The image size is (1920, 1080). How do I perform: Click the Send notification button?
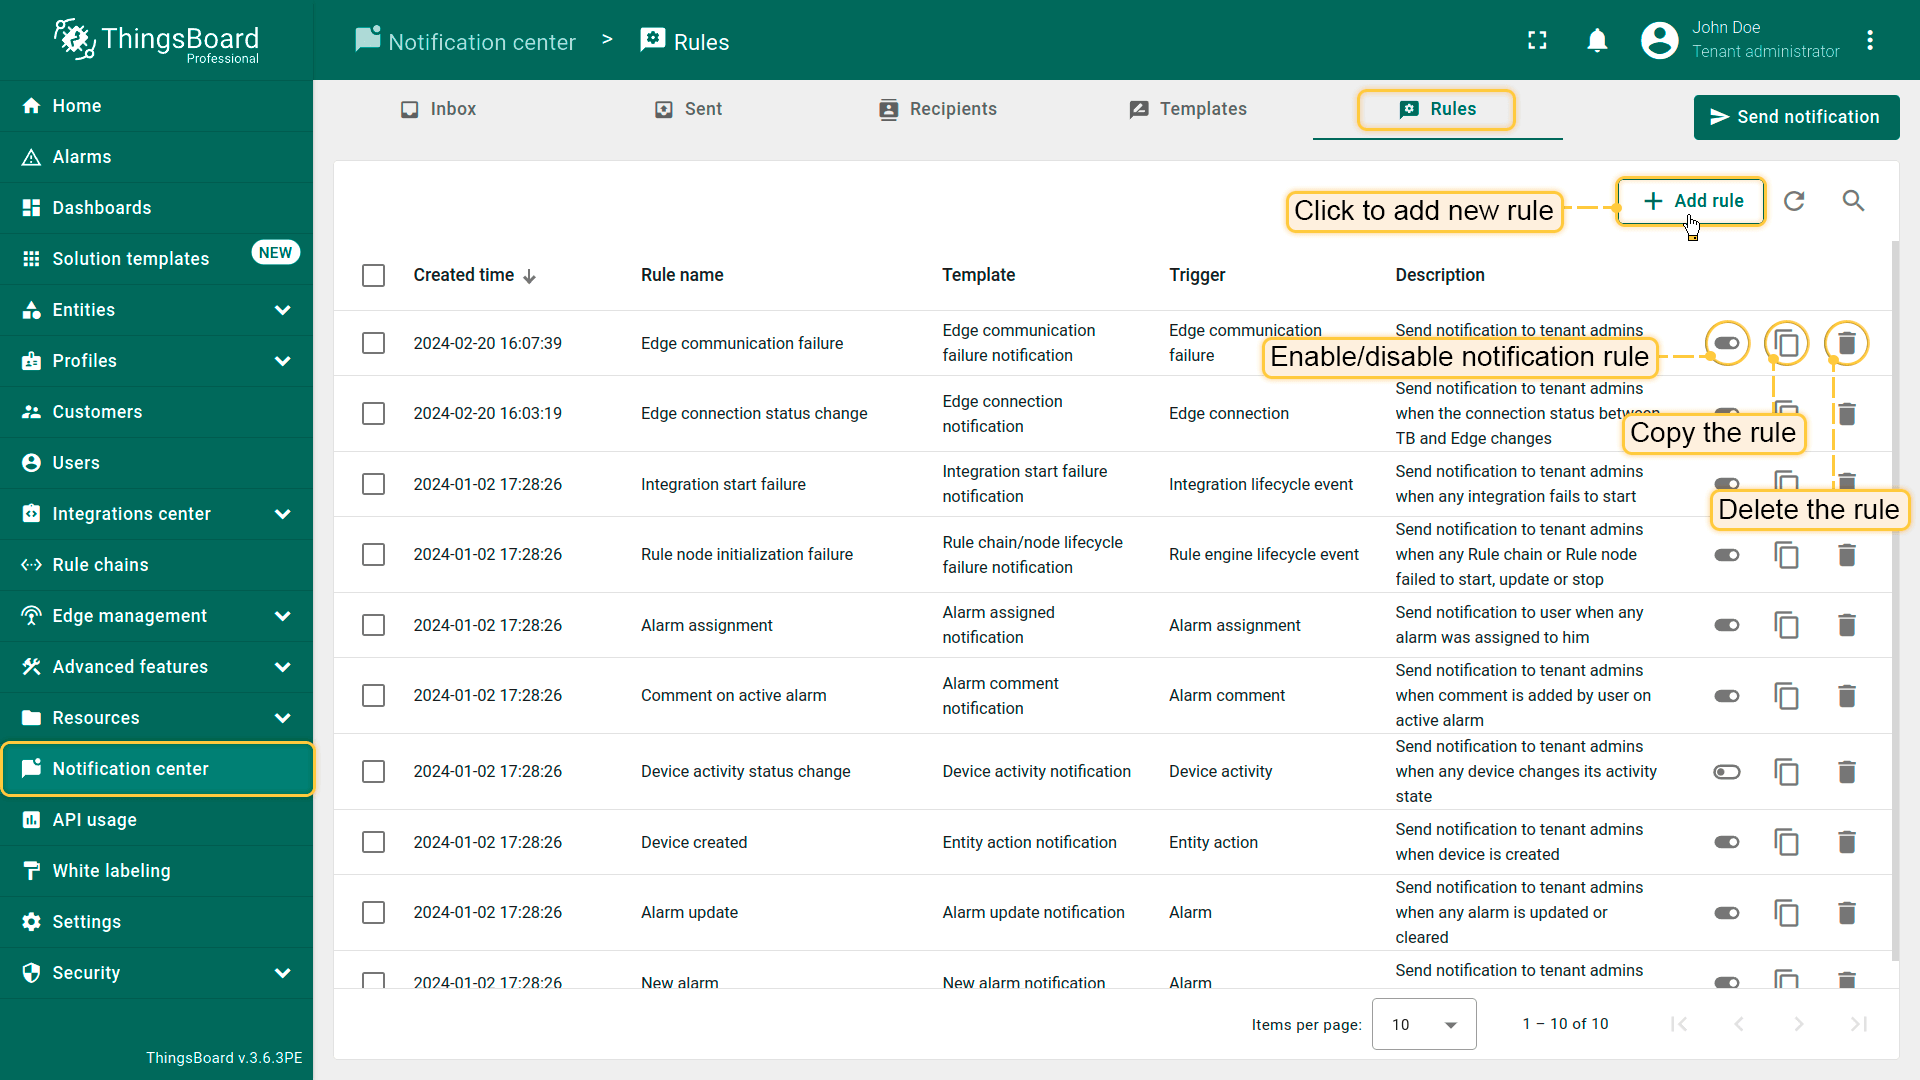tap(1796, 117)
